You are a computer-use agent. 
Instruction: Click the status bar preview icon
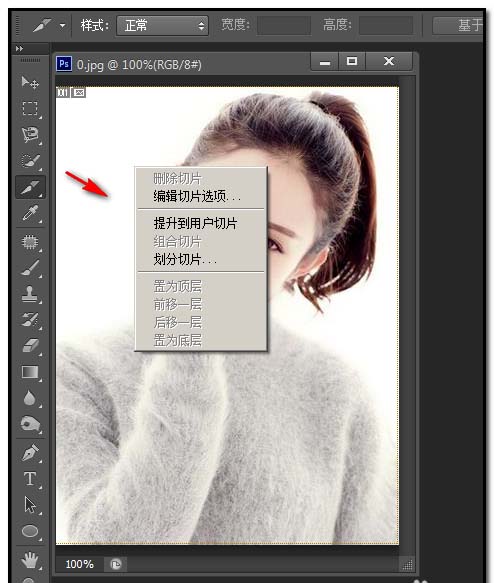[116, 564]
